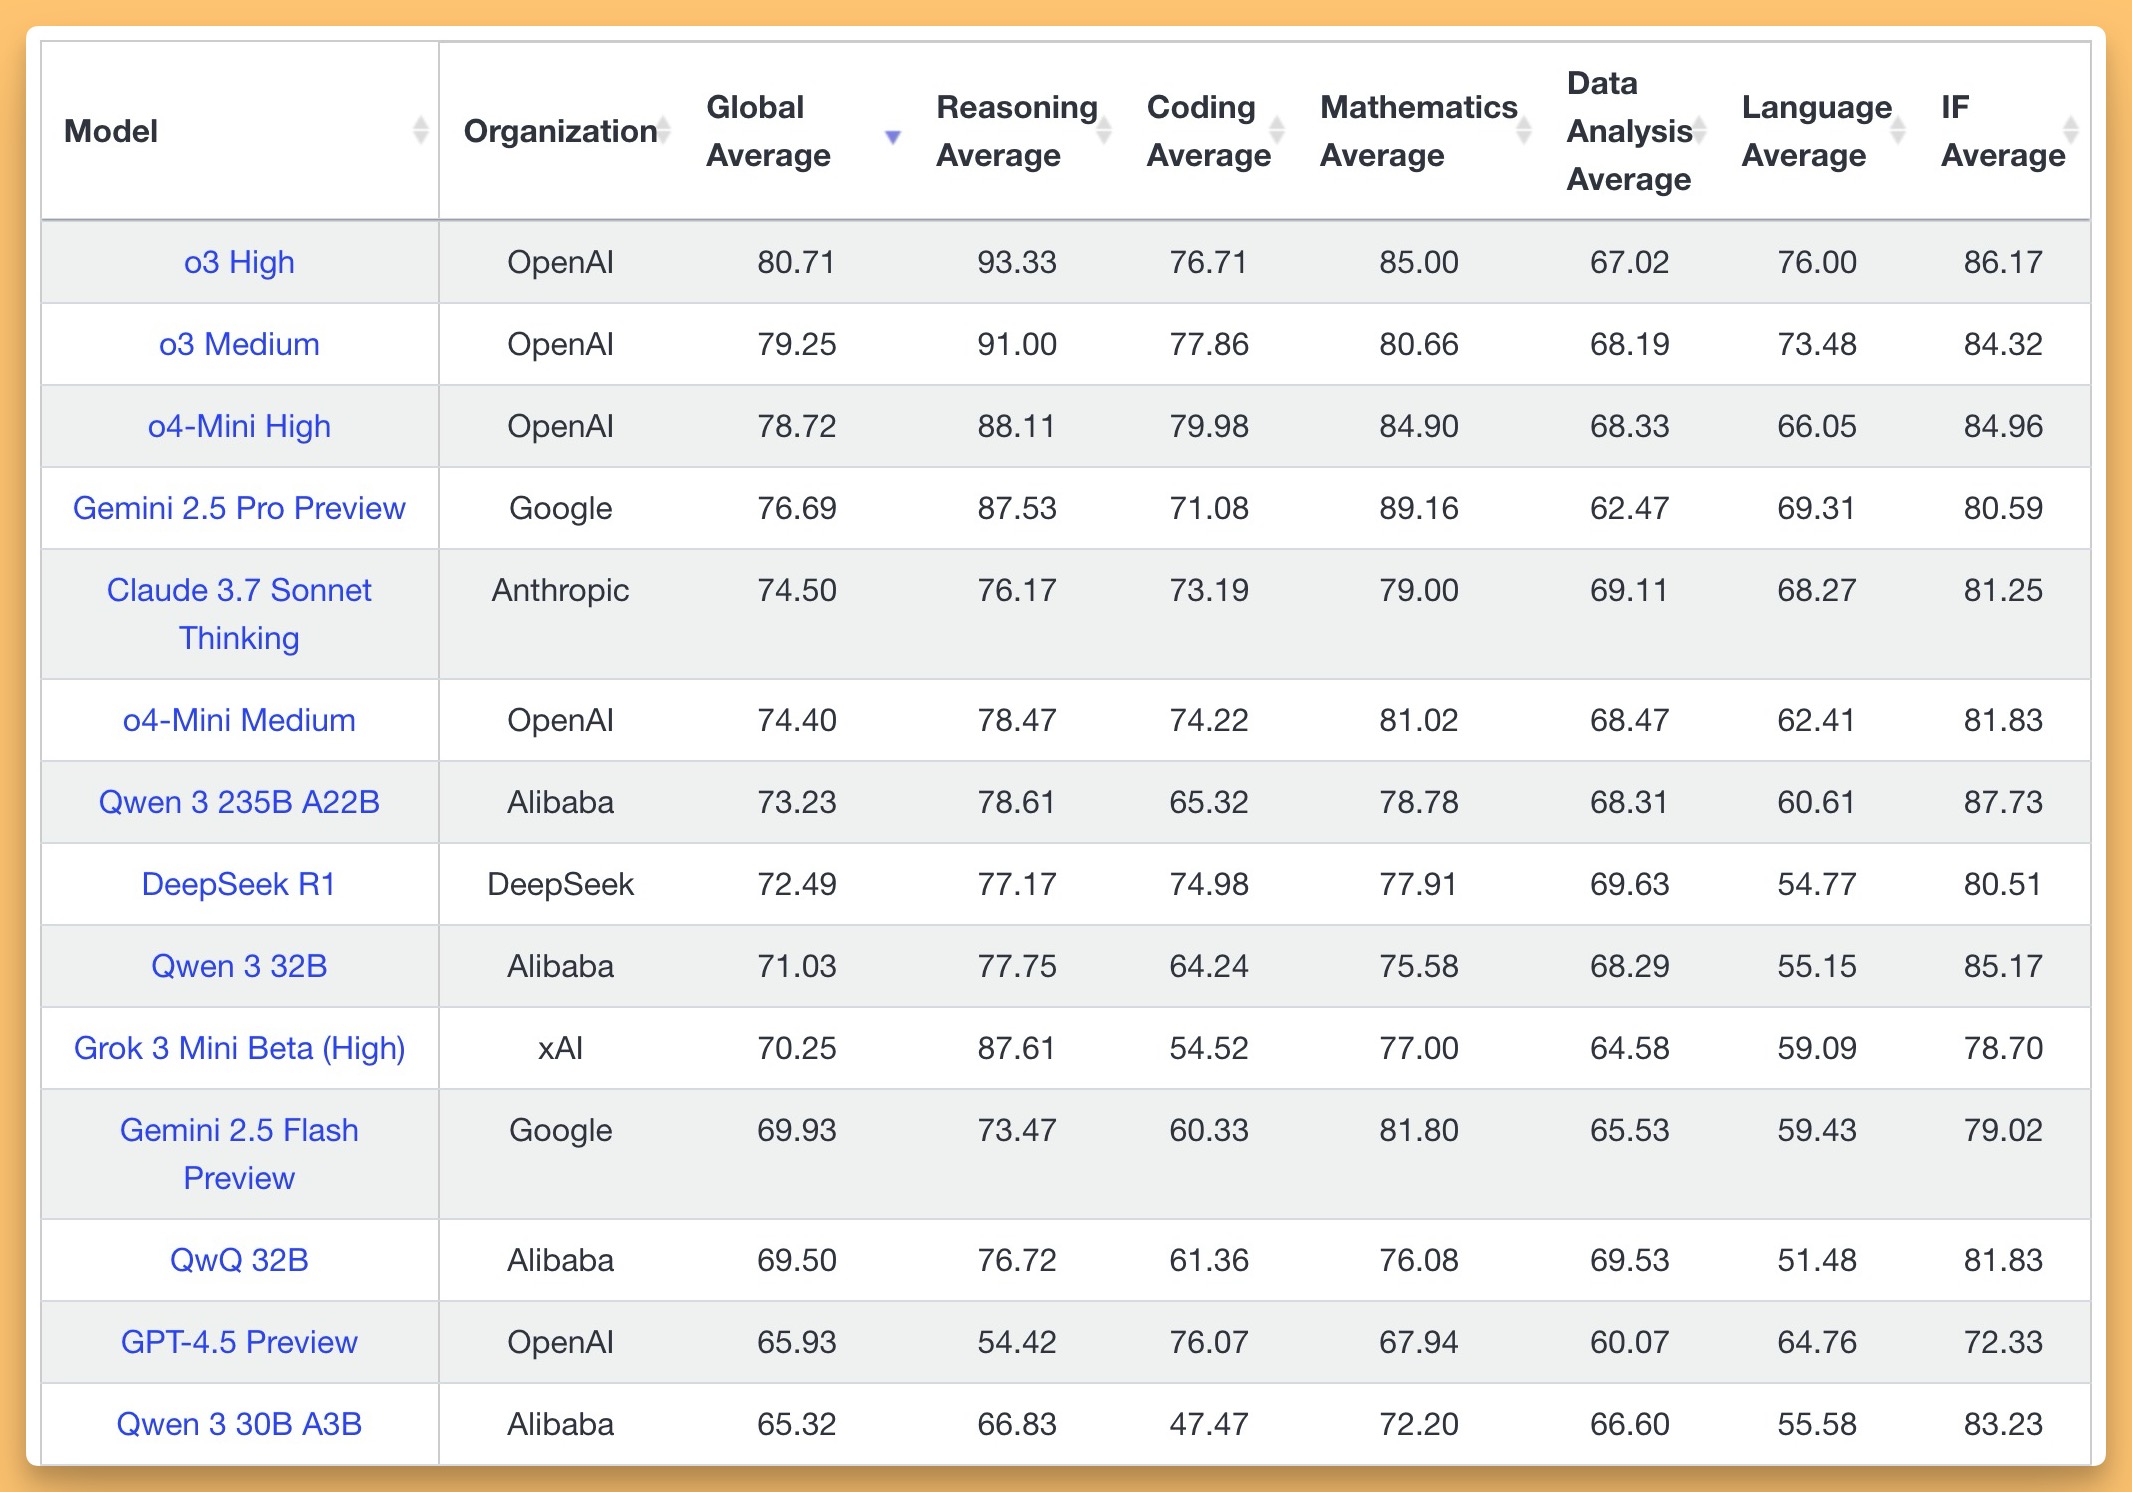The image size is (2132, 1492).
Task: Click the Reasoning Average sort icon
Action: point(1104,131)
